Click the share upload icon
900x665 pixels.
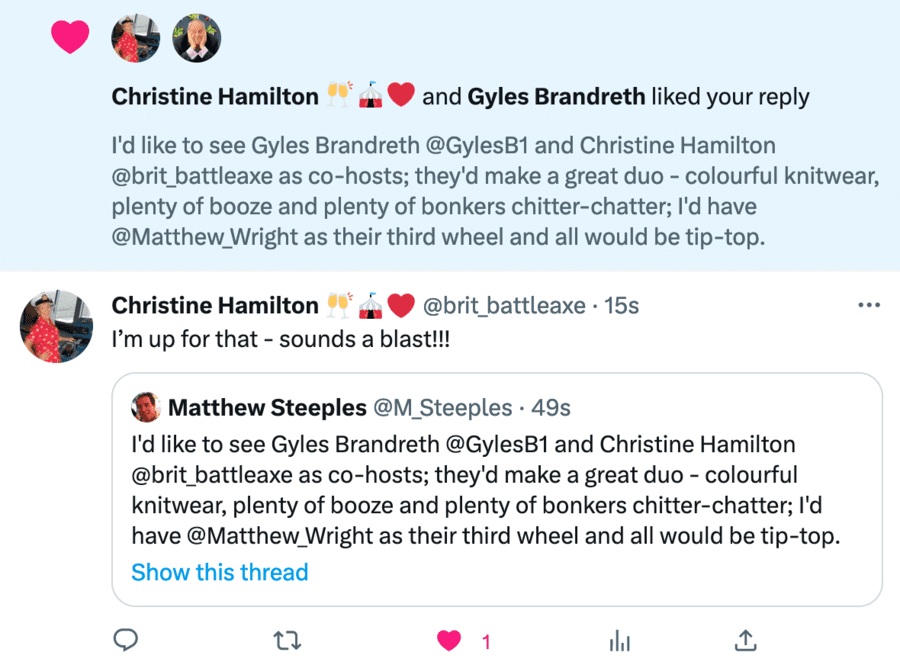point(745,640)
